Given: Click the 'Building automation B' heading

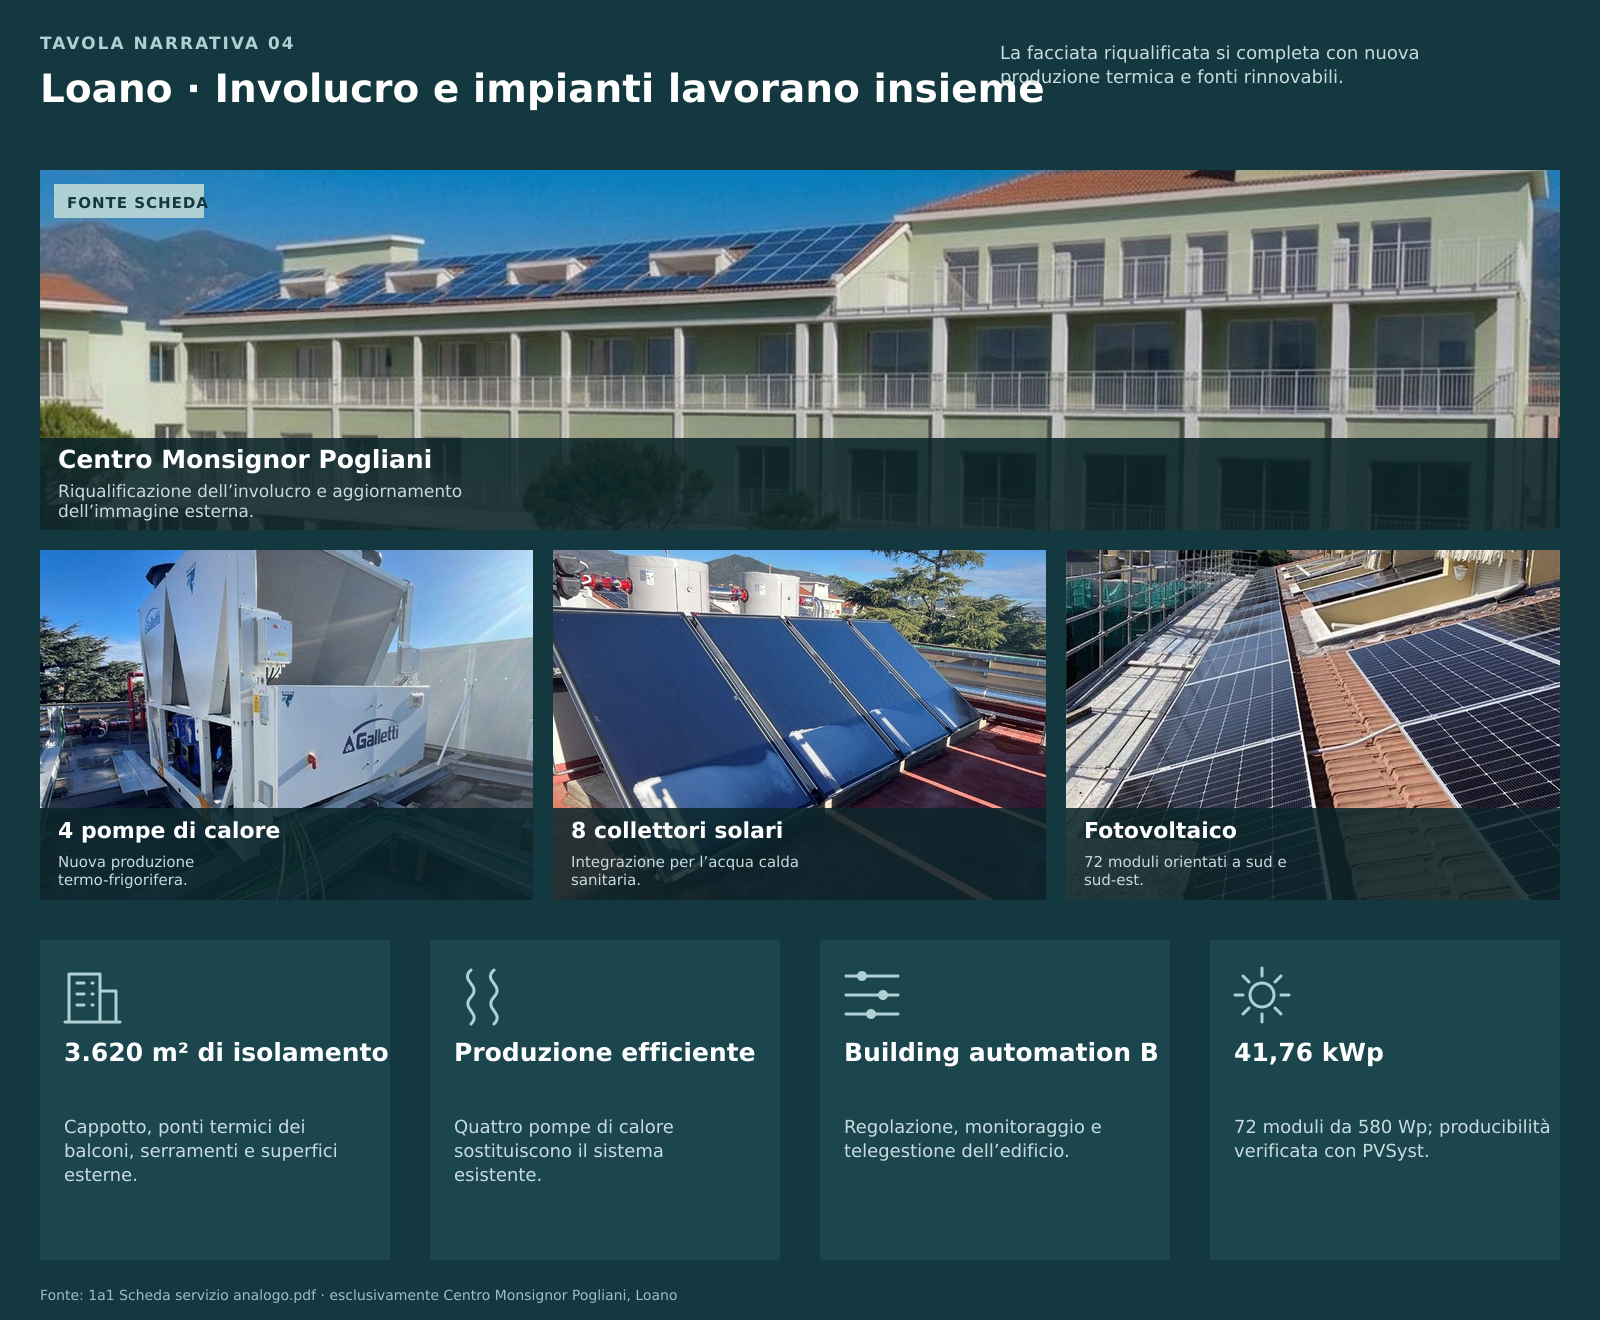Looking at the screenshot, I should click(x=1001, y=1052).
